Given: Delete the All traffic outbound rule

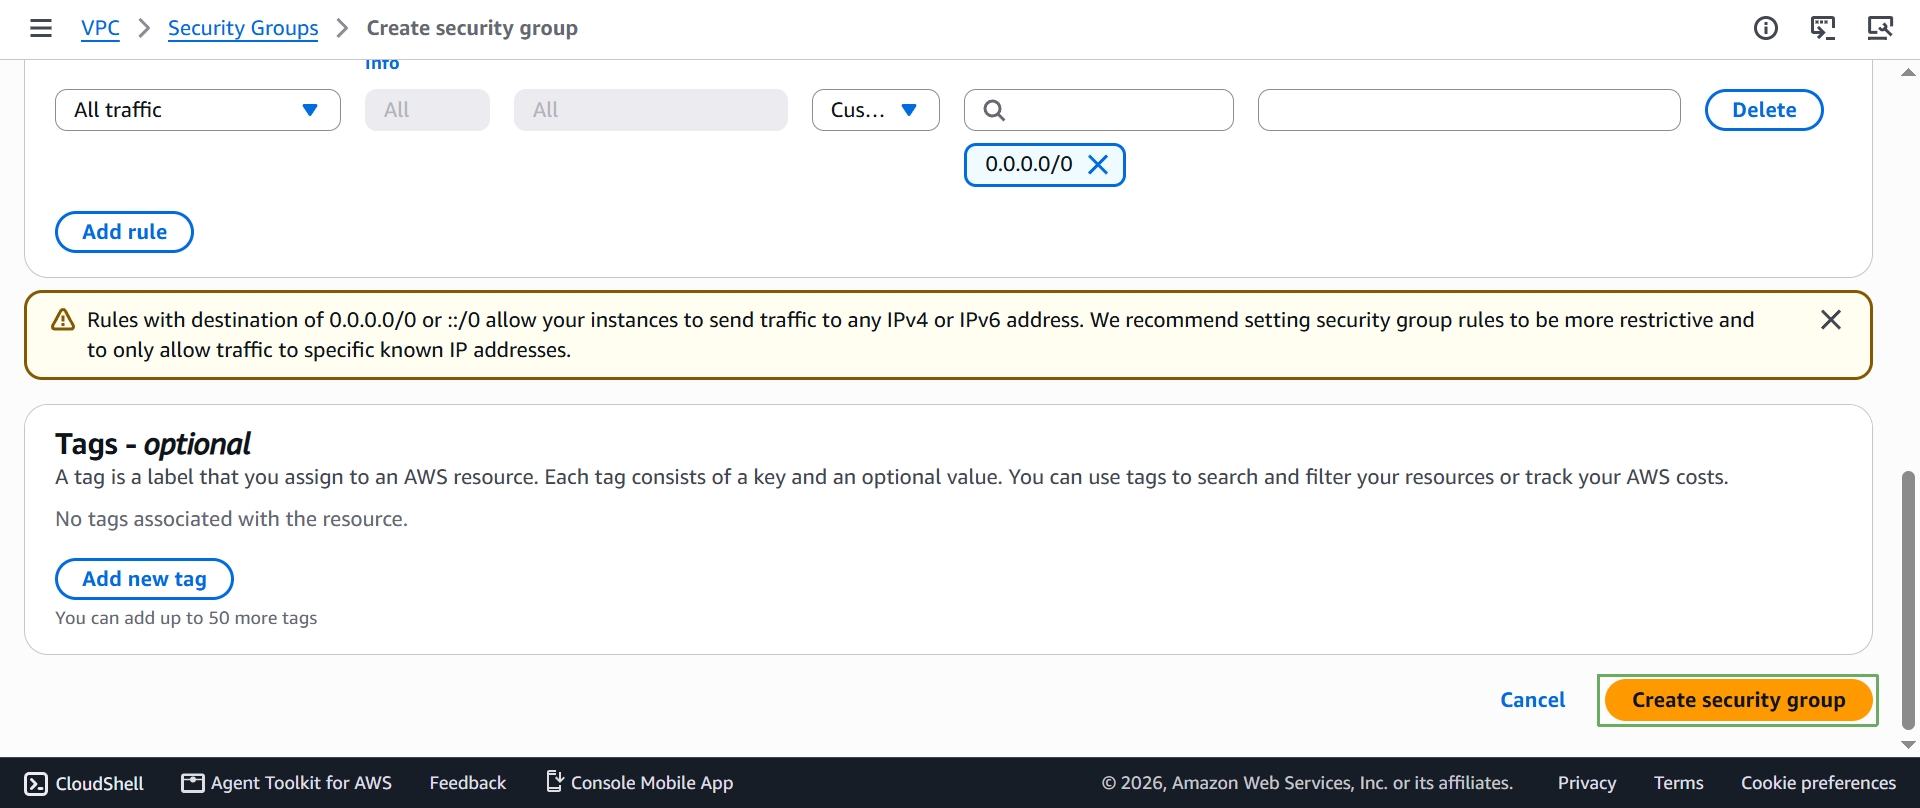Looking at the screenshot, I should (x=1764, y=110).
